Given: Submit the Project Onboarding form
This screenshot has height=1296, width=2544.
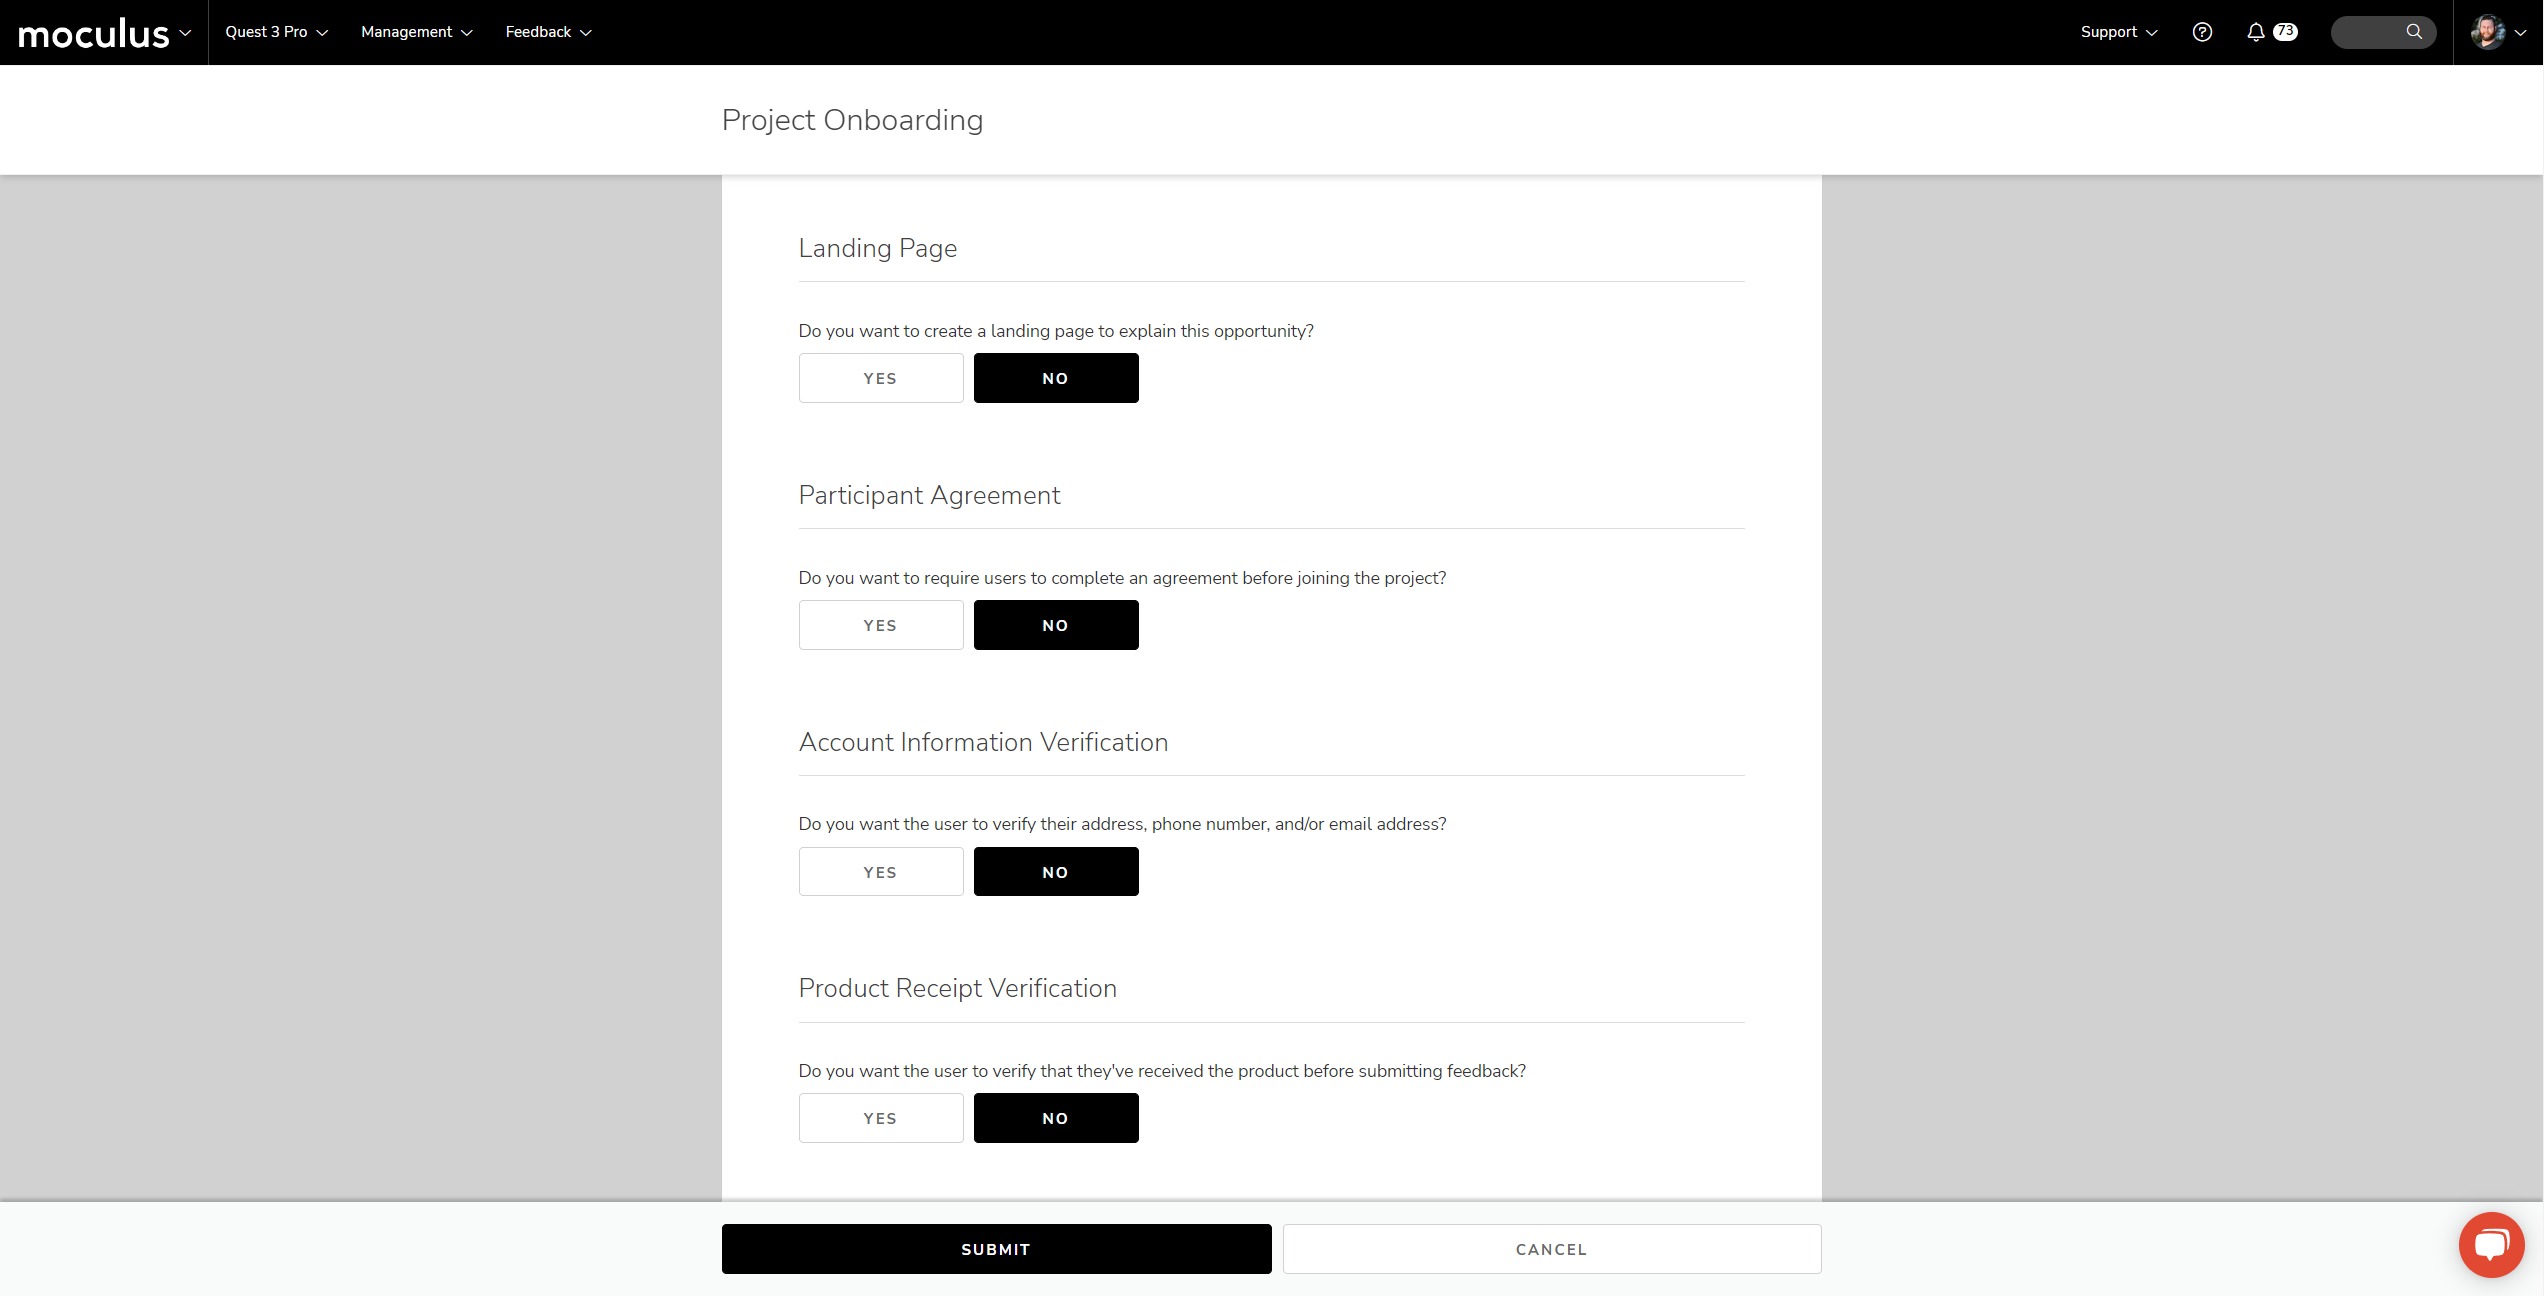Looking at the screenshot, I should (x=996, y=1249).
